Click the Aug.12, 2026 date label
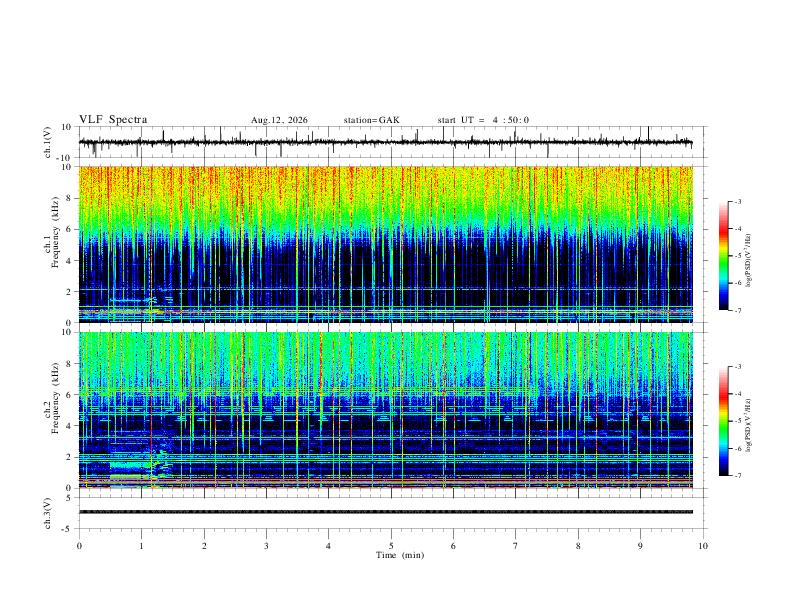 point(279,120)
